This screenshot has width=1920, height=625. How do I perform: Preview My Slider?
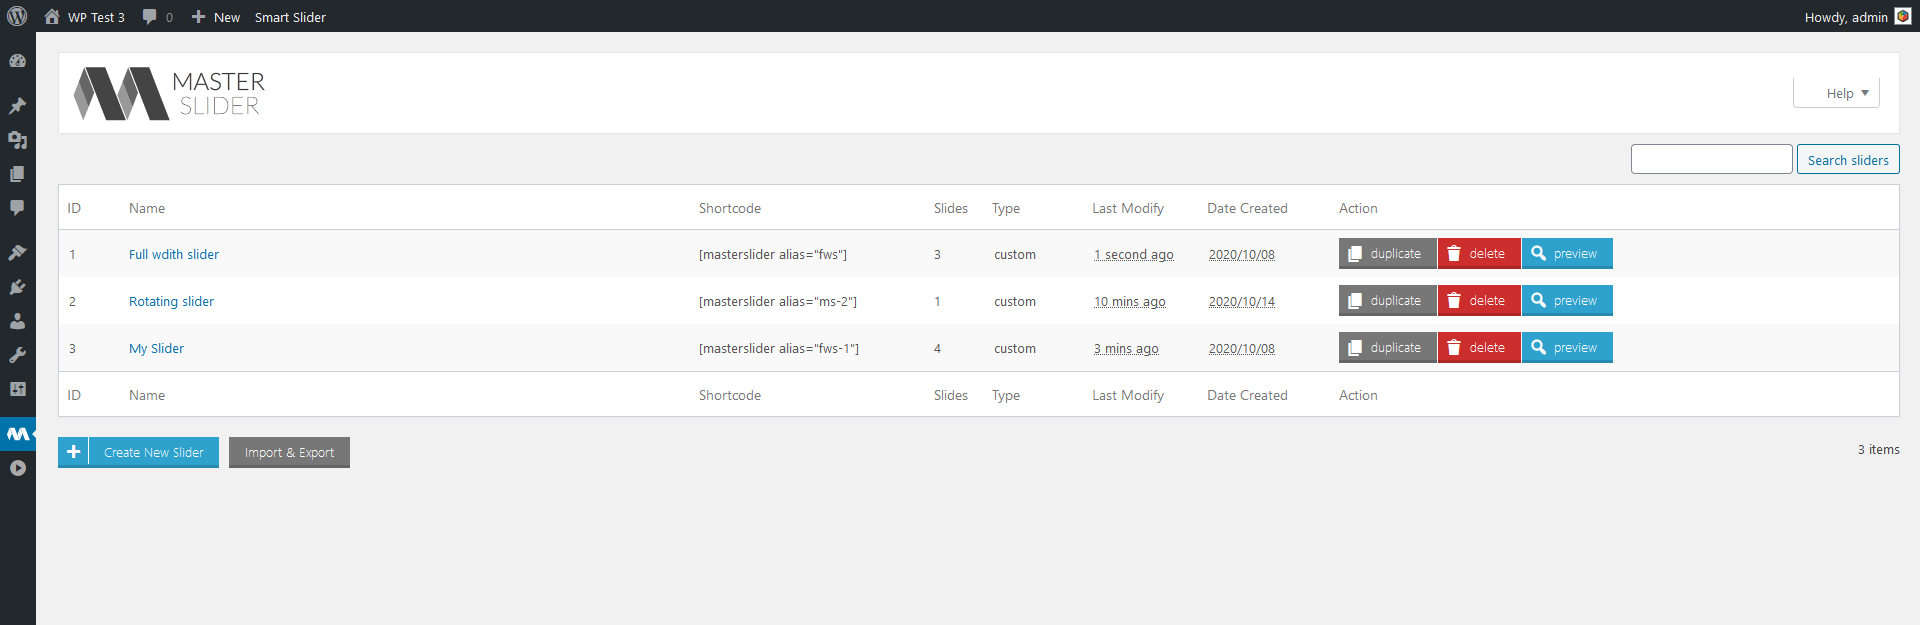click(x=1567, y=348)
